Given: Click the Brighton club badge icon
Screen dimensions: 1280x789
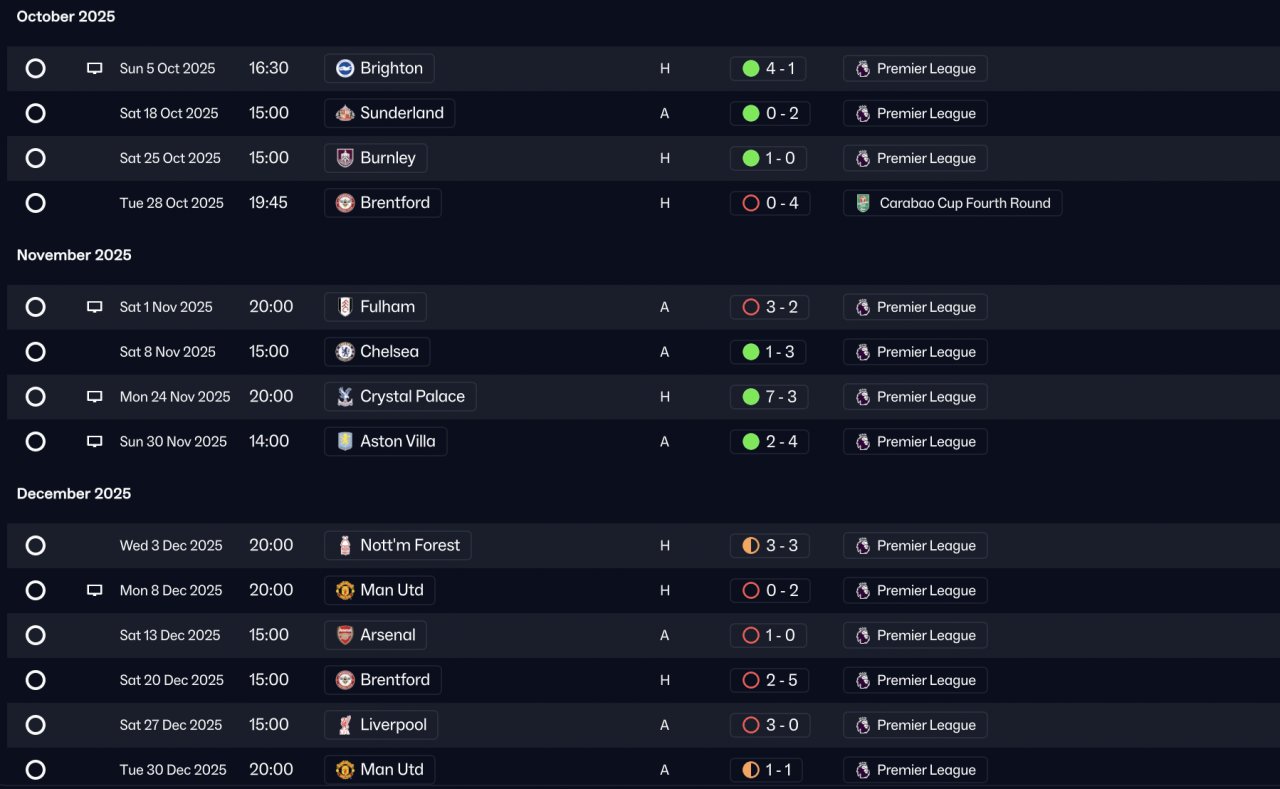Looking at the screenshot, I should [345, 68].
